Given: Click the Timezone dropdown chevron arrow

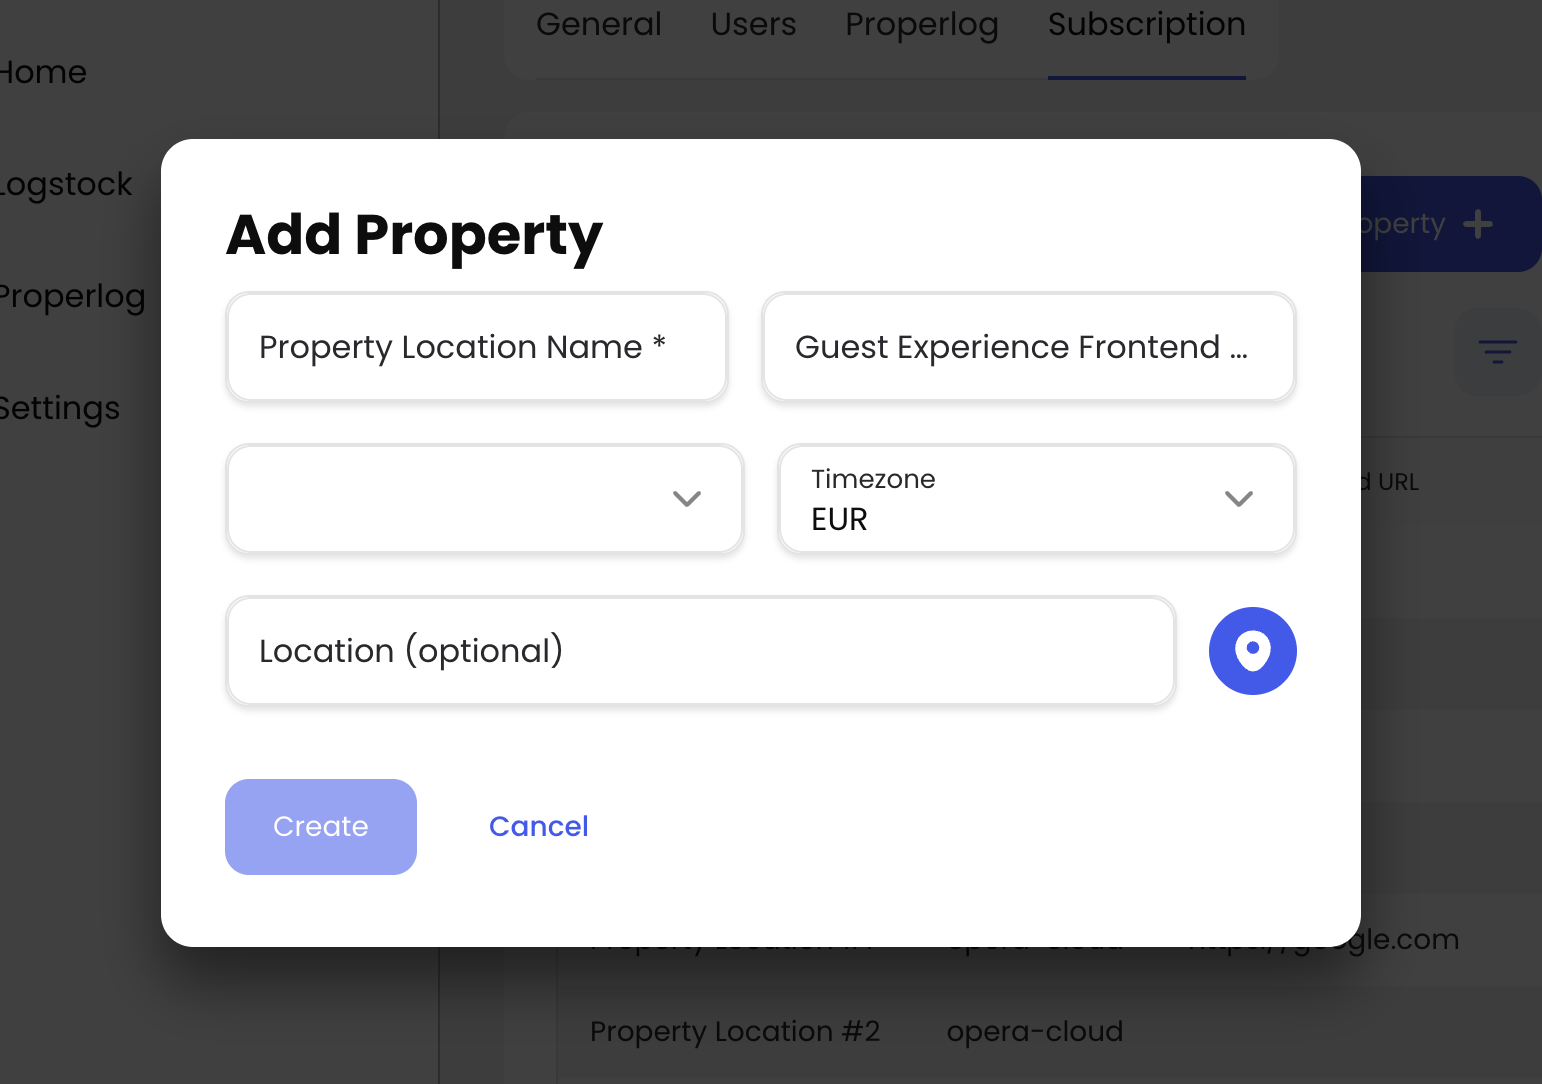Looking at the screenshot, I should tap(1238, 499).
